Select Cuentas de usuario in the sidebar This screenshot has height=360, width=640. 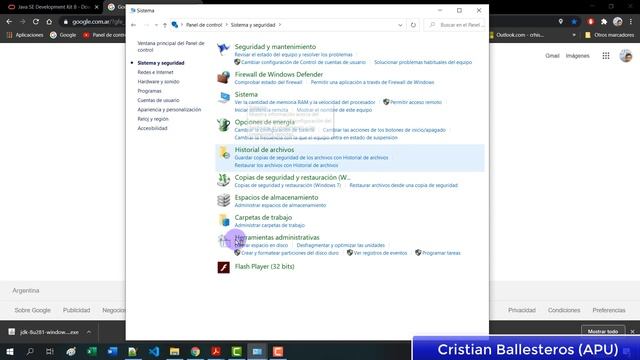click(x=158, y=100)
